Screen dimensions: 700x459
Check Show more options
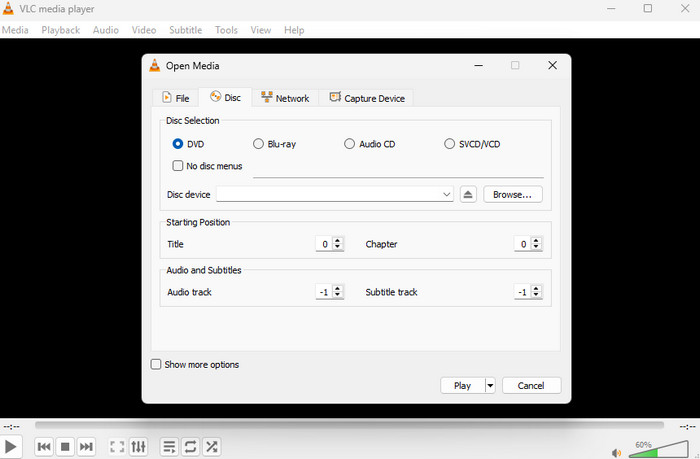(156, 364)
